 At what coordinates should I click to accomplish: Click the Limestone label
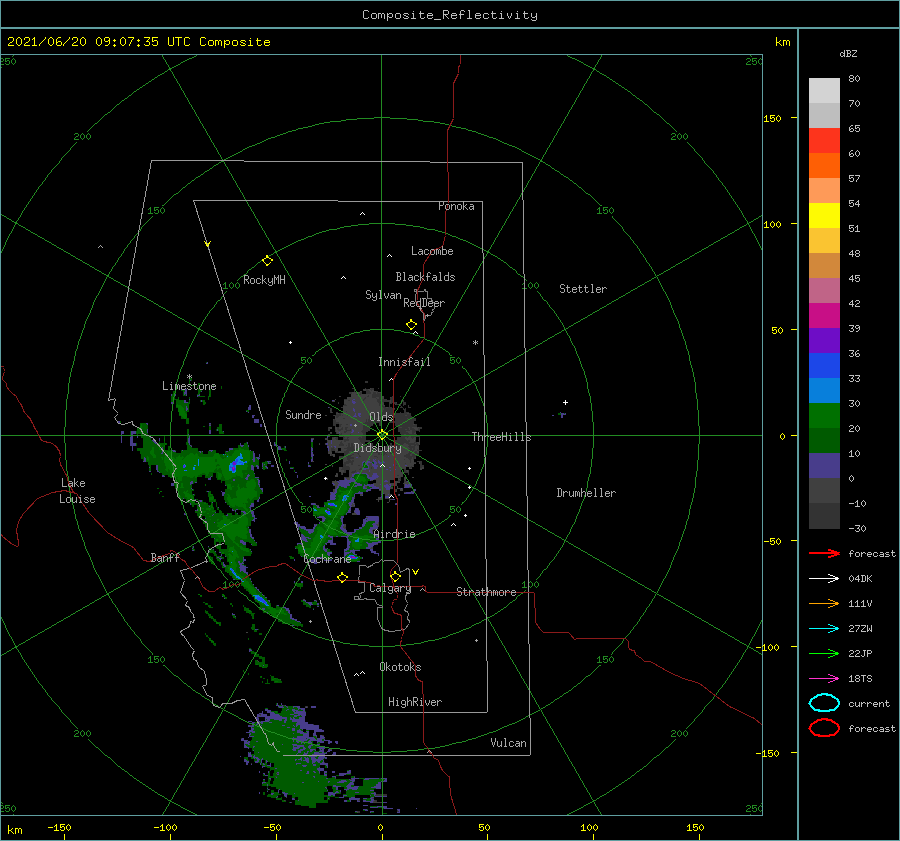click(189, 386)
